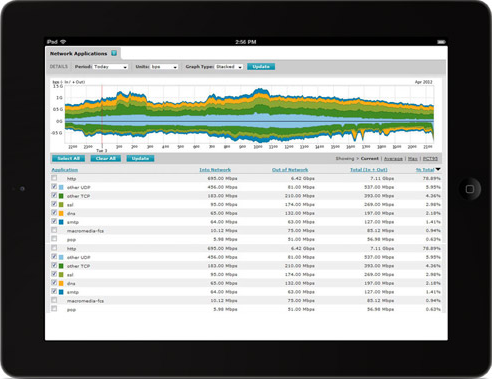Click the 10:00 tick label on chart axis
The image size is (493, 379).
(258, 147)
